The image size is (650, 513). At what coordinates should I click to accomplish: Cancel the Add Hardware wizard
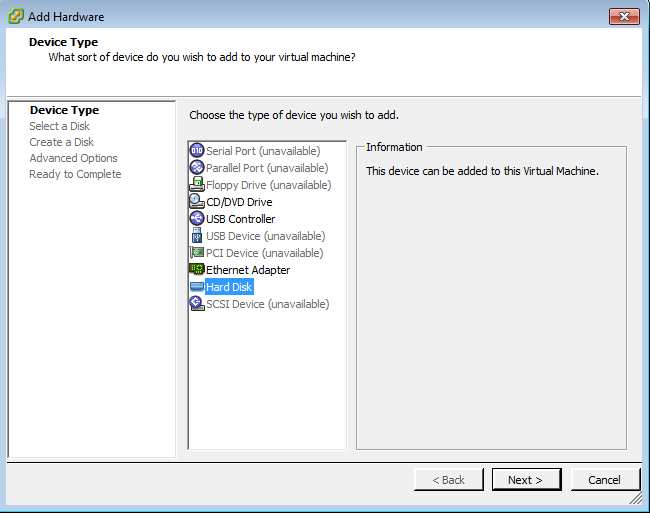click(604, 480)
